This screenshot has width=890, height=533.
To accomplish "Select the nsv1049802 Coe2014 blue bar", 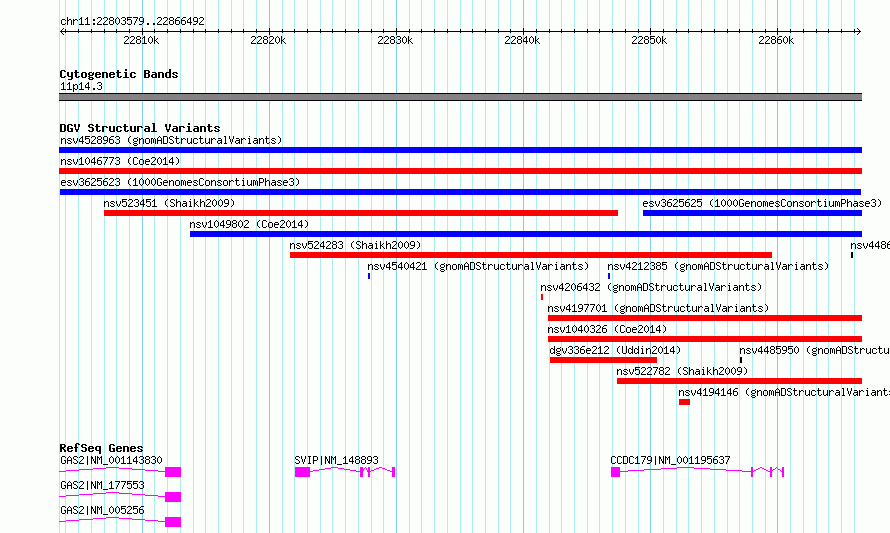I will point(526,234).
